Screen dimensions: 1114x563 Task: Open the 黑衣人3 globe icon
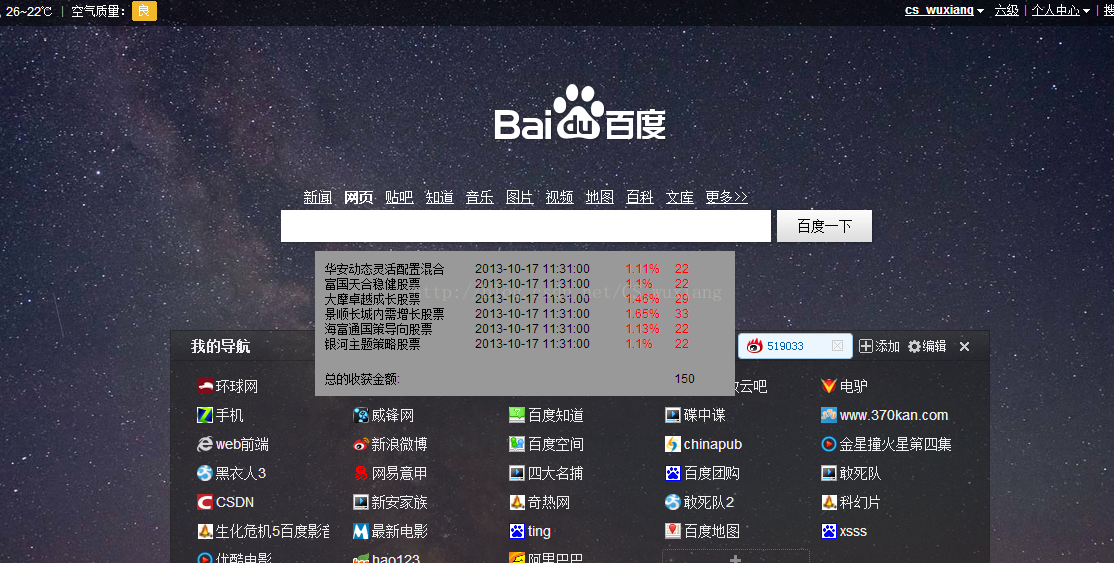[205, 473]
